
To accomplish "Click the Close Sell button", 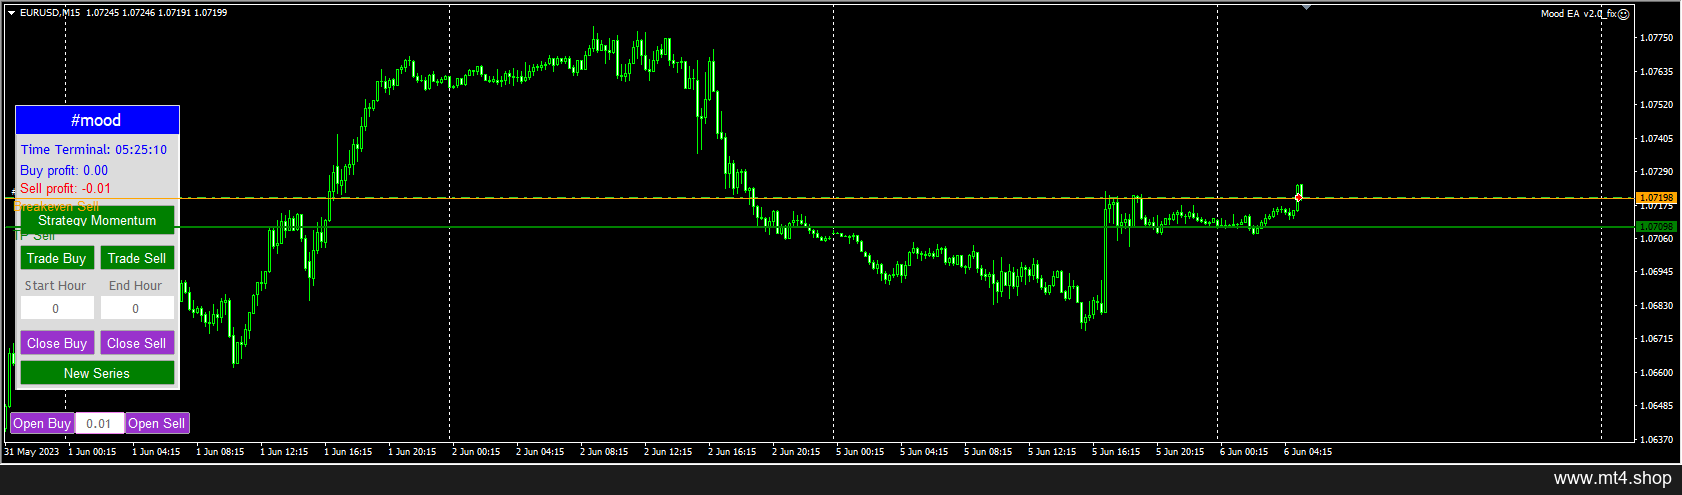I will pyautogui.click(x=137, y=343).
